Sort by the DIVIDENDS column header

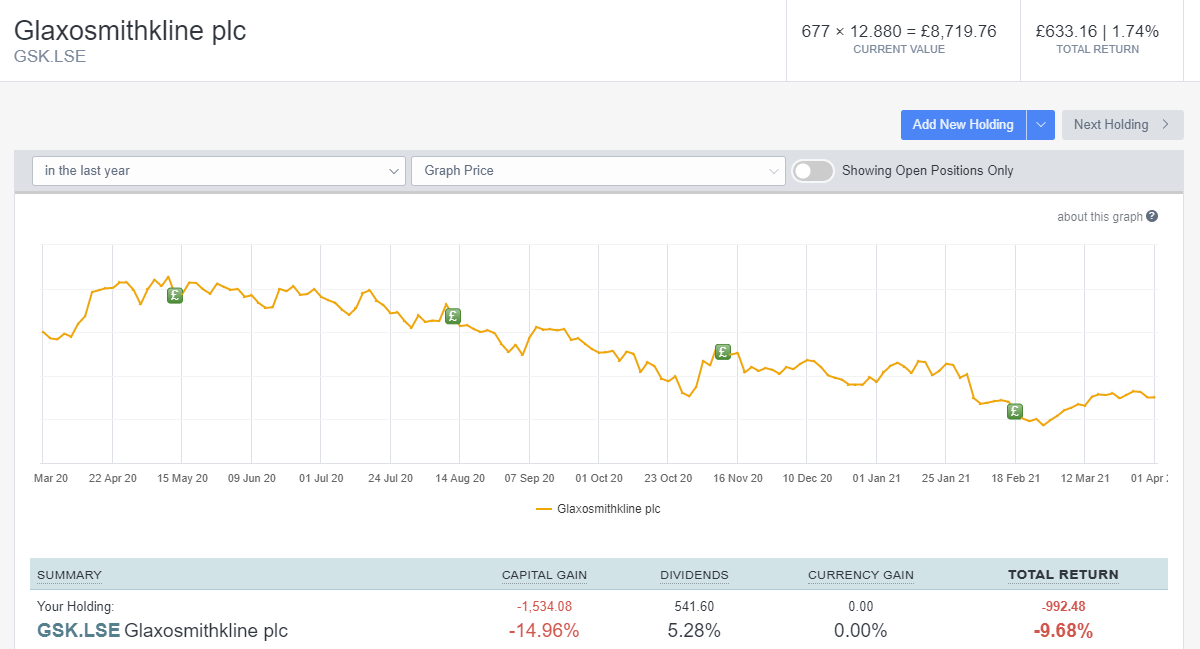tap(694, 574)
